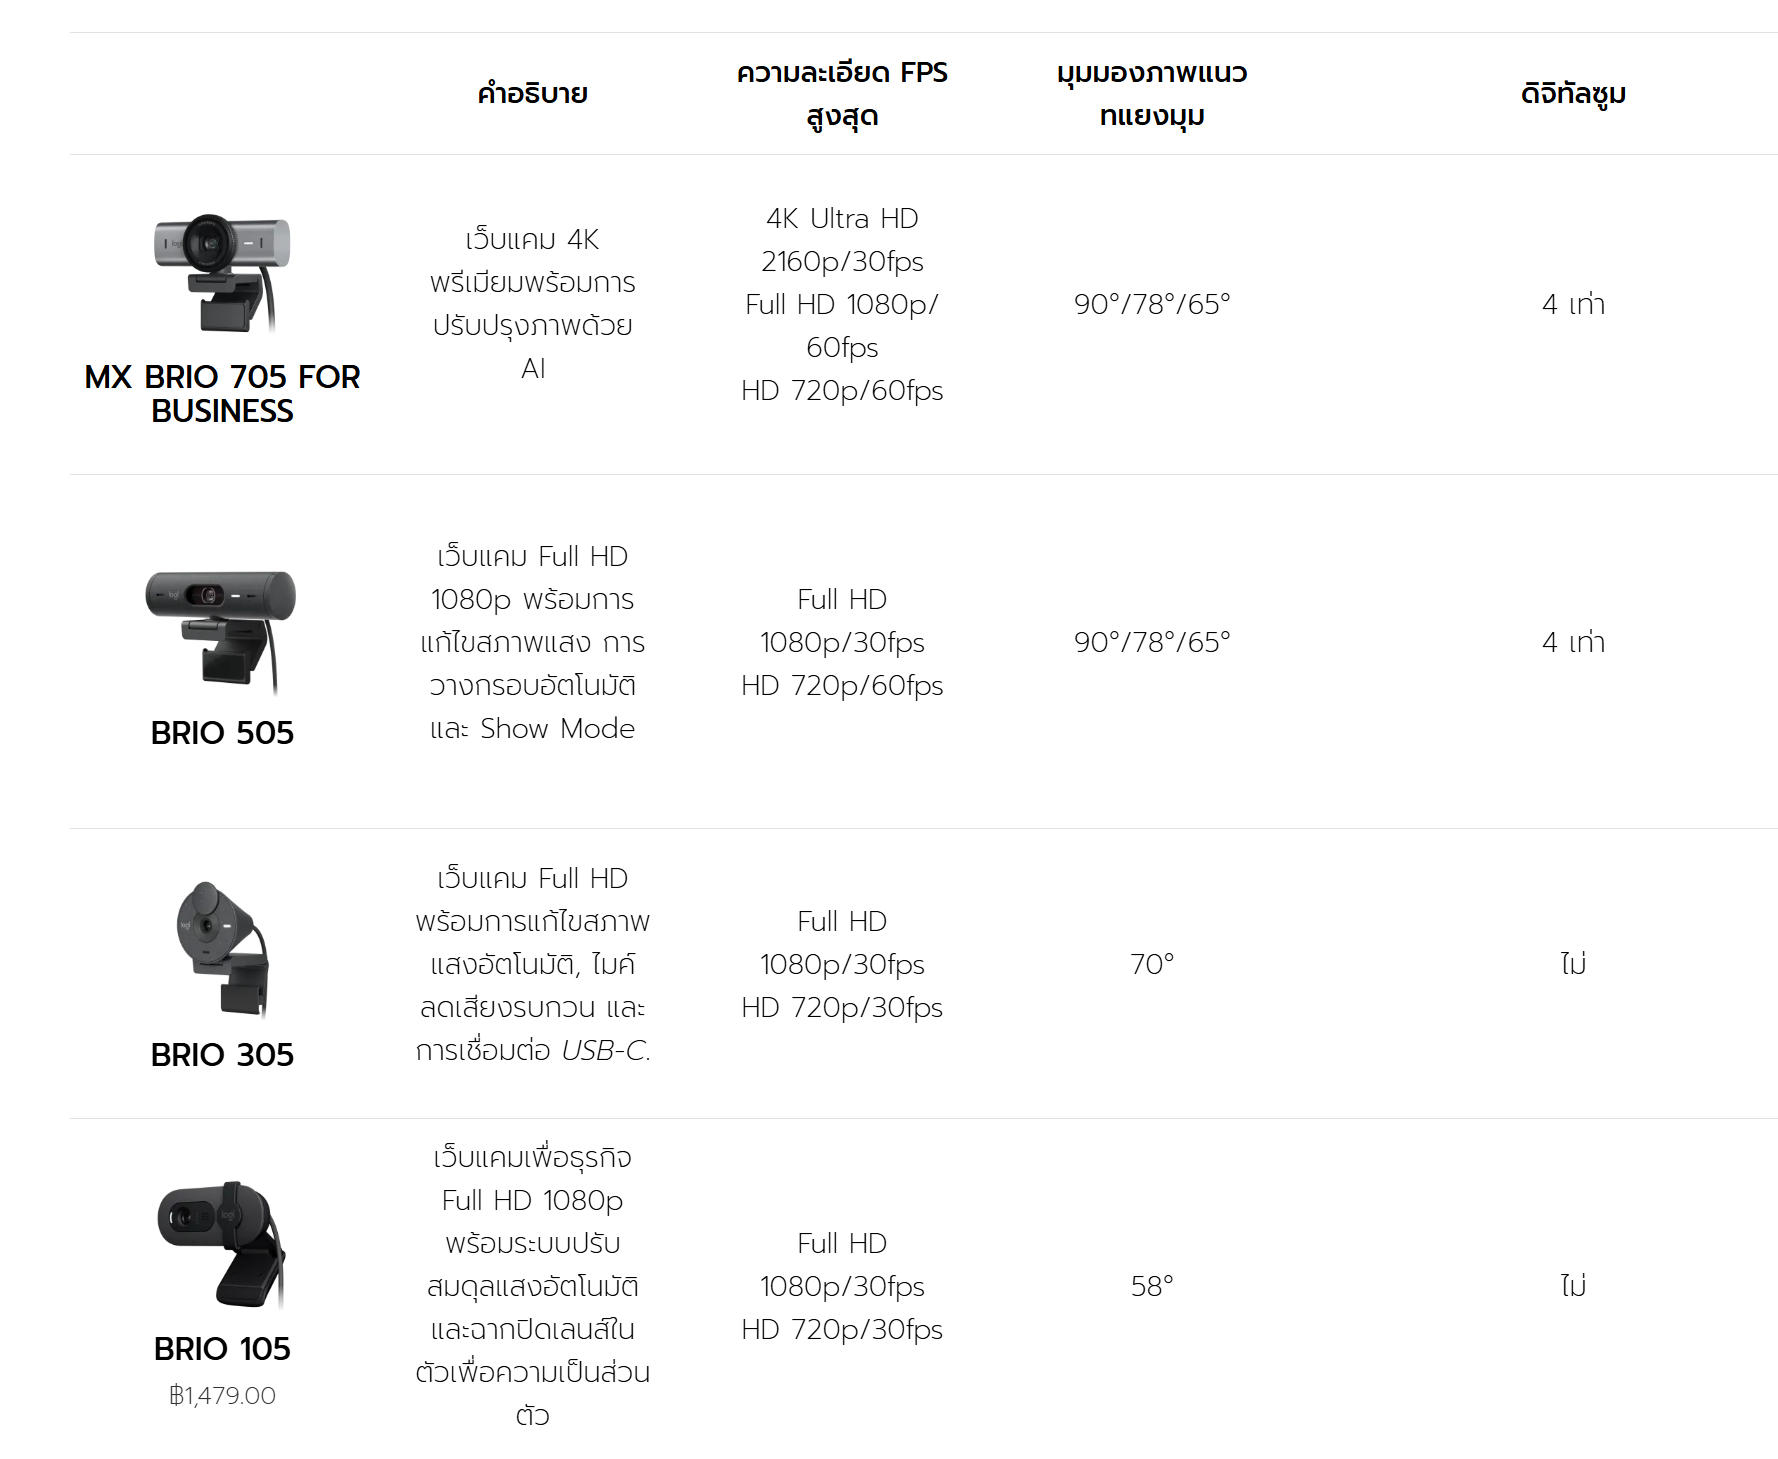The width and height of the screenshot is (1778, 1459).
Task: Click the USB-C description text for Brio 305
Action: point(605,1051)
